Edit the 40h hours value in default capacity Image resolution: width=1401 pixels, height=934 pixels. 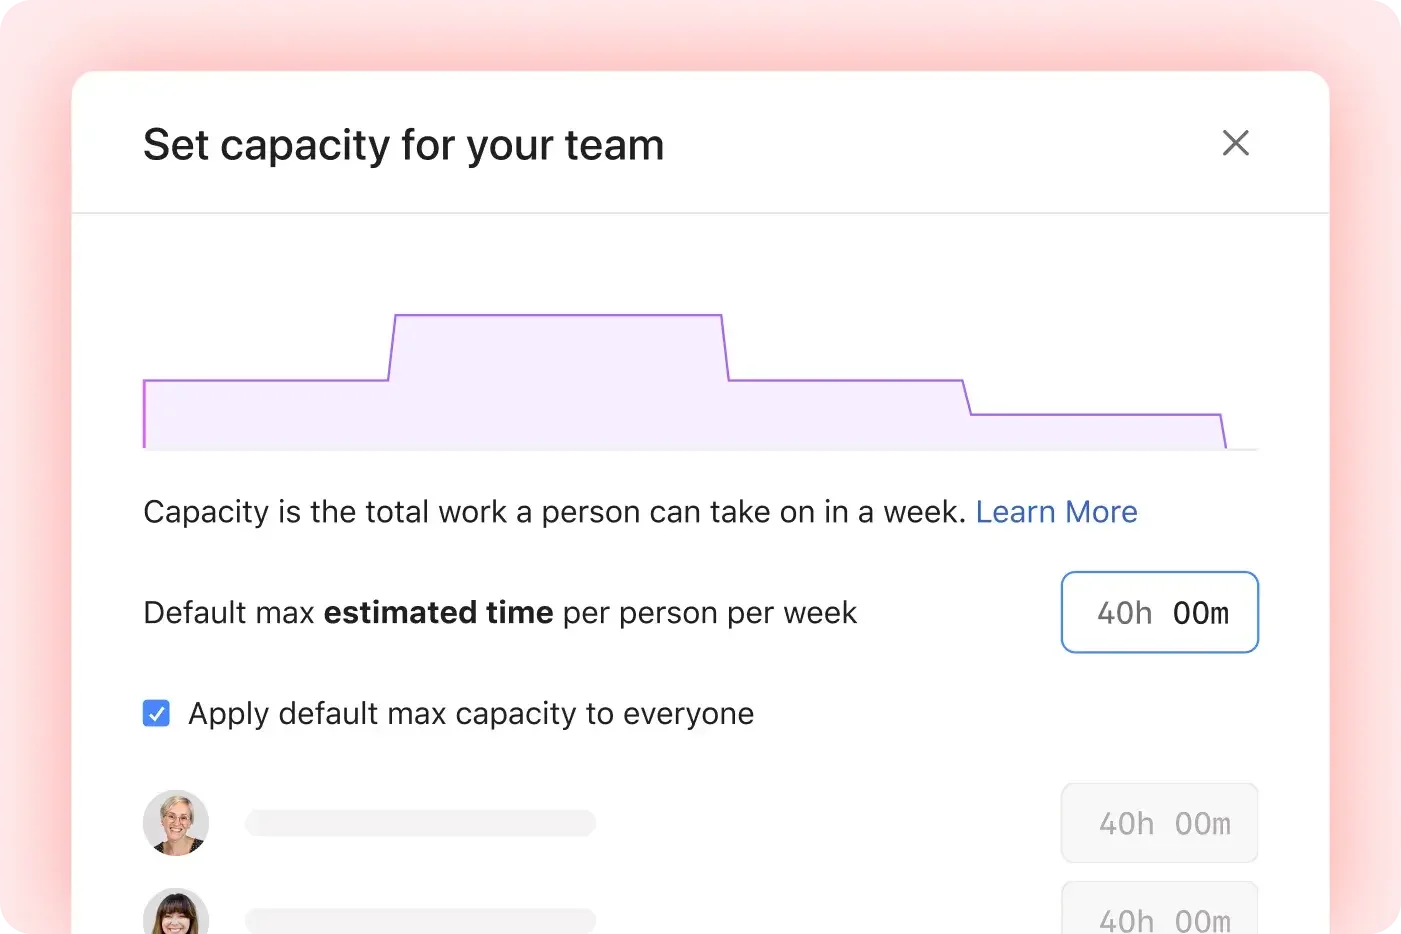tap(1124, 612)
